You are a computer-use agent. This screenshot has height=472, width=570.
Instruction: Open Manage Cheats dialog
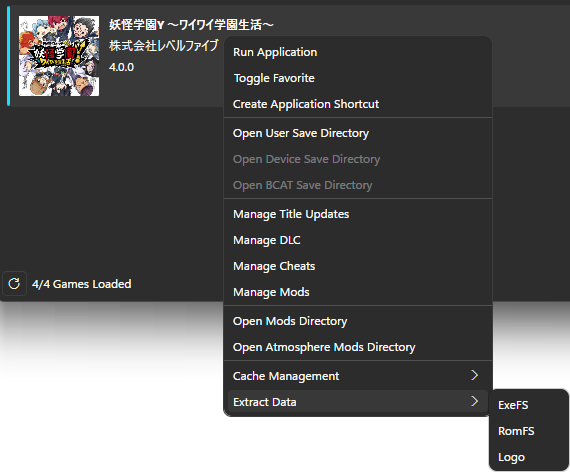(358, 266)
